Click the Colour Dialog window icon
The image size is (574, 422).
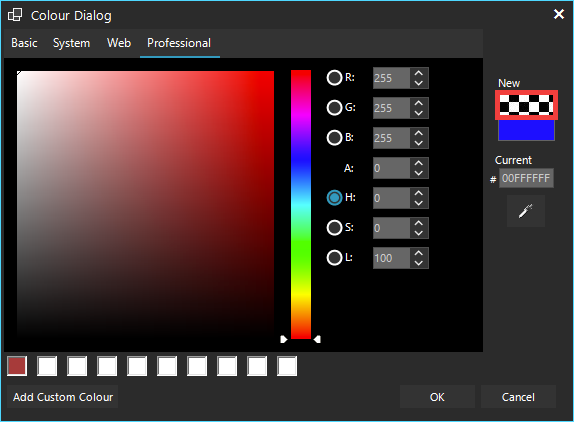(15, 15)
